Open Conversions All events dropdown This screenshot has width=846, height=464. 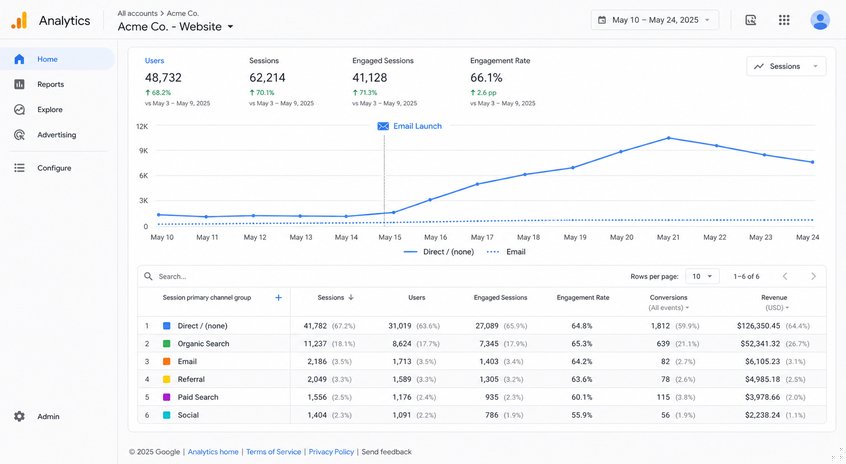tap(668, 308)
